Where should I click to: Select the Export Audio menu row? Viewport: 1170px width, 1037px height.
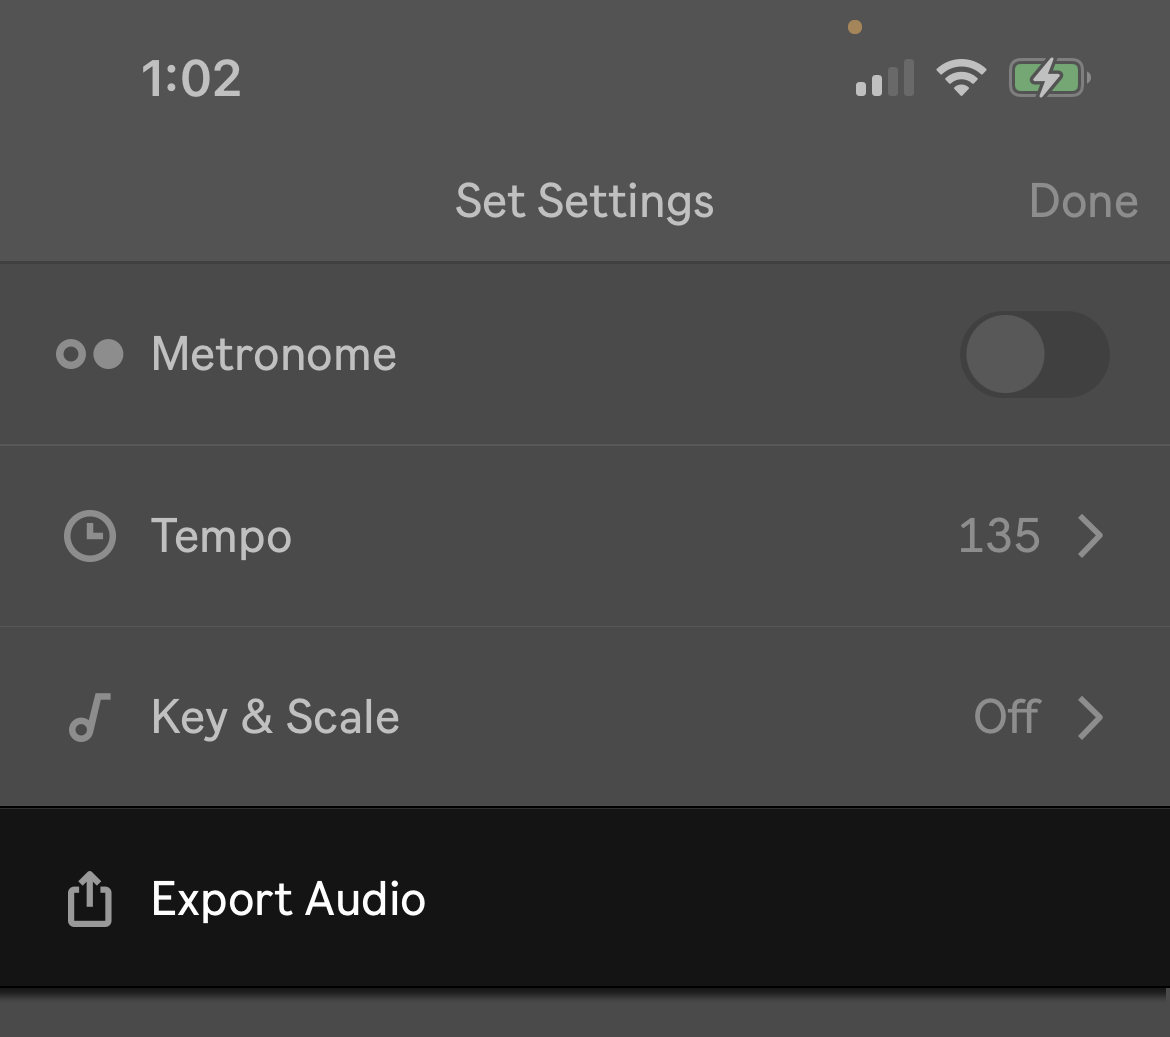click(x=585, y=897)
